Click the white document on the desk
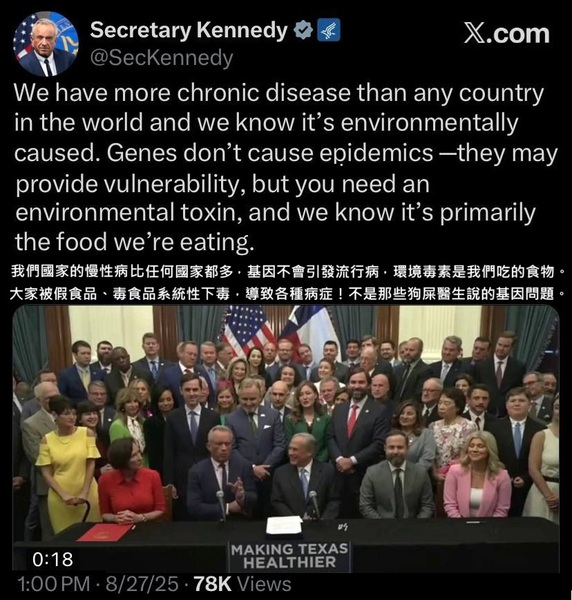This screenshot has width=572, height=600. pos(284,525)
